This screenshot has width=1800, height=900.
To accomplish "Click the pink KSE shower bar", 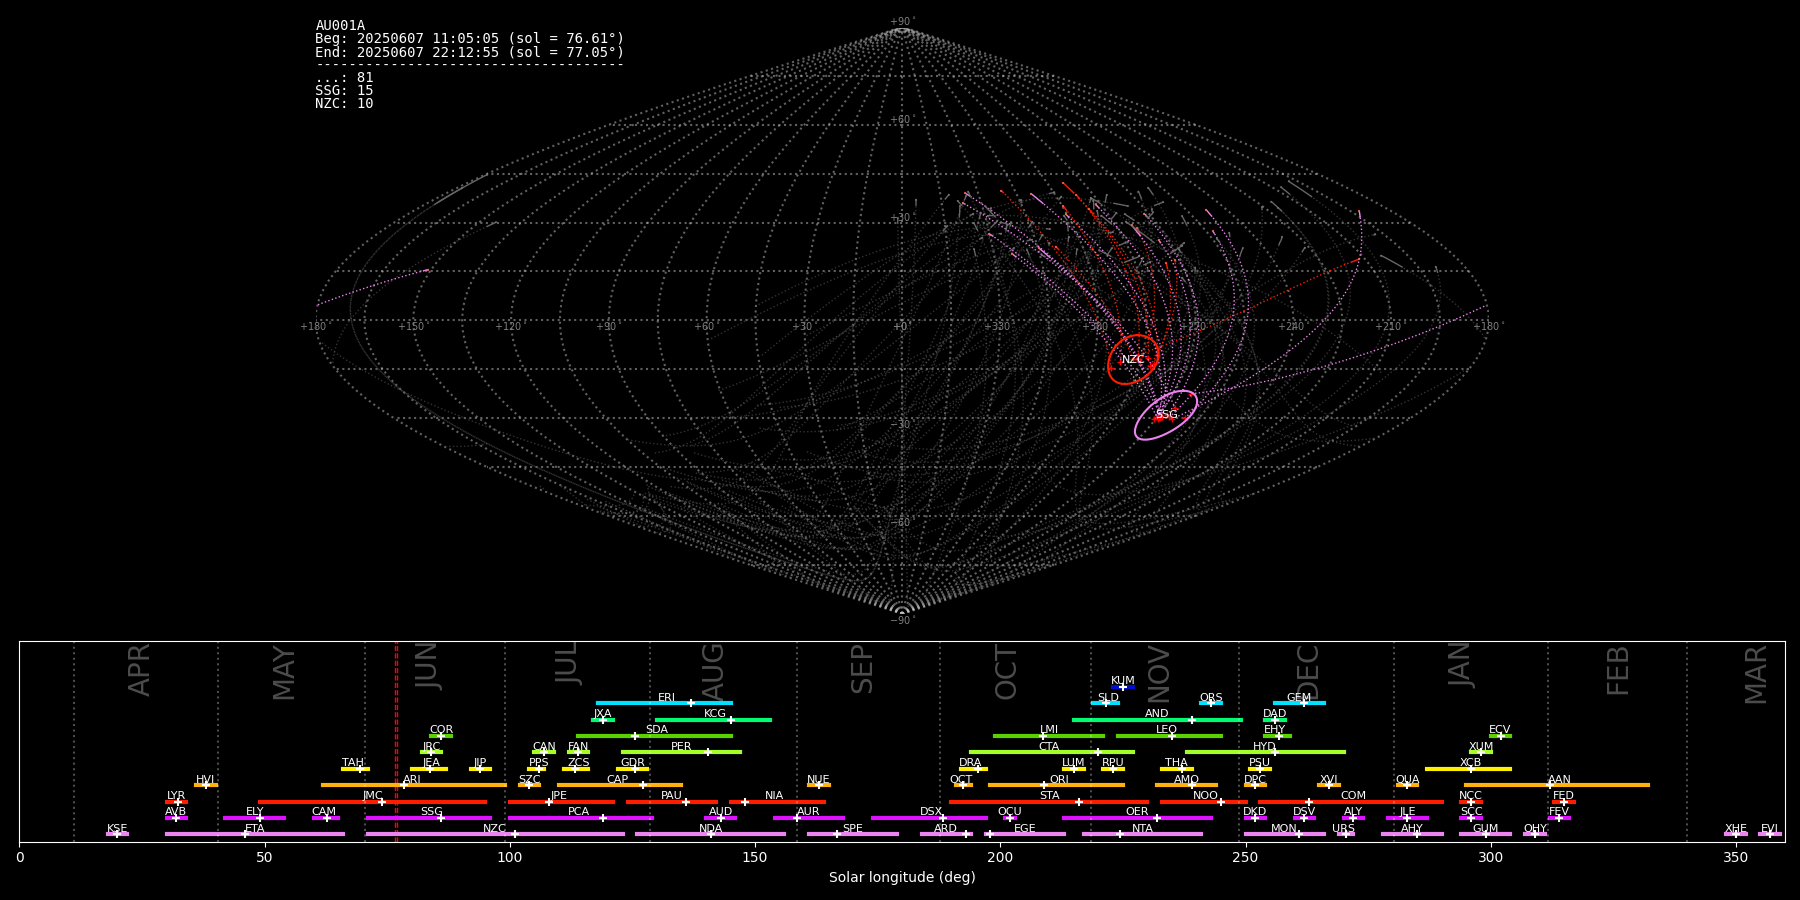I will click(117, 834).
